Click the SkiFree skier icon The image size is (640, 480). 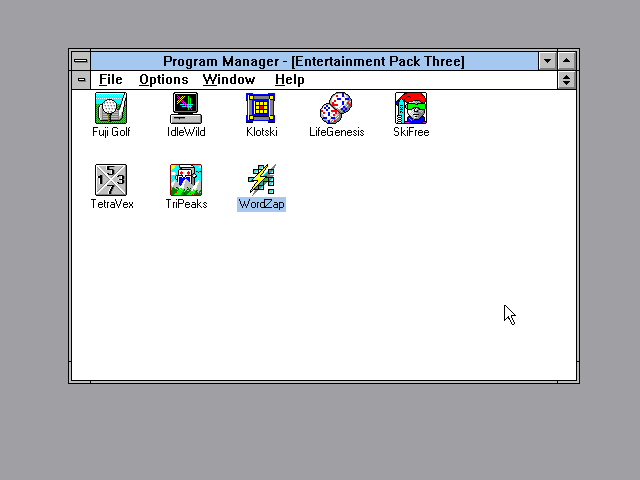pos(411,108)
